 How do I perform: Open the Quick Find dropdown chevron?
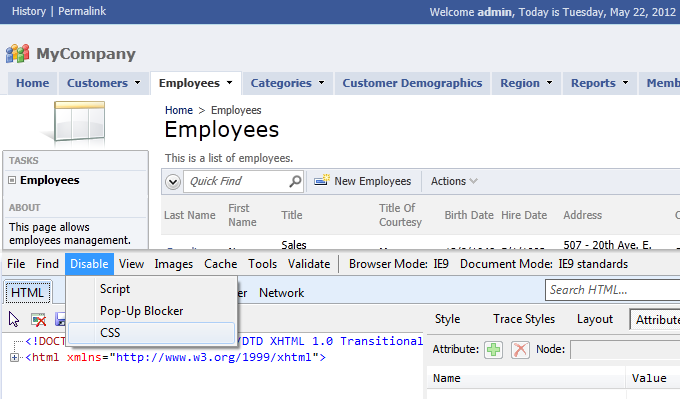[173, 181]
